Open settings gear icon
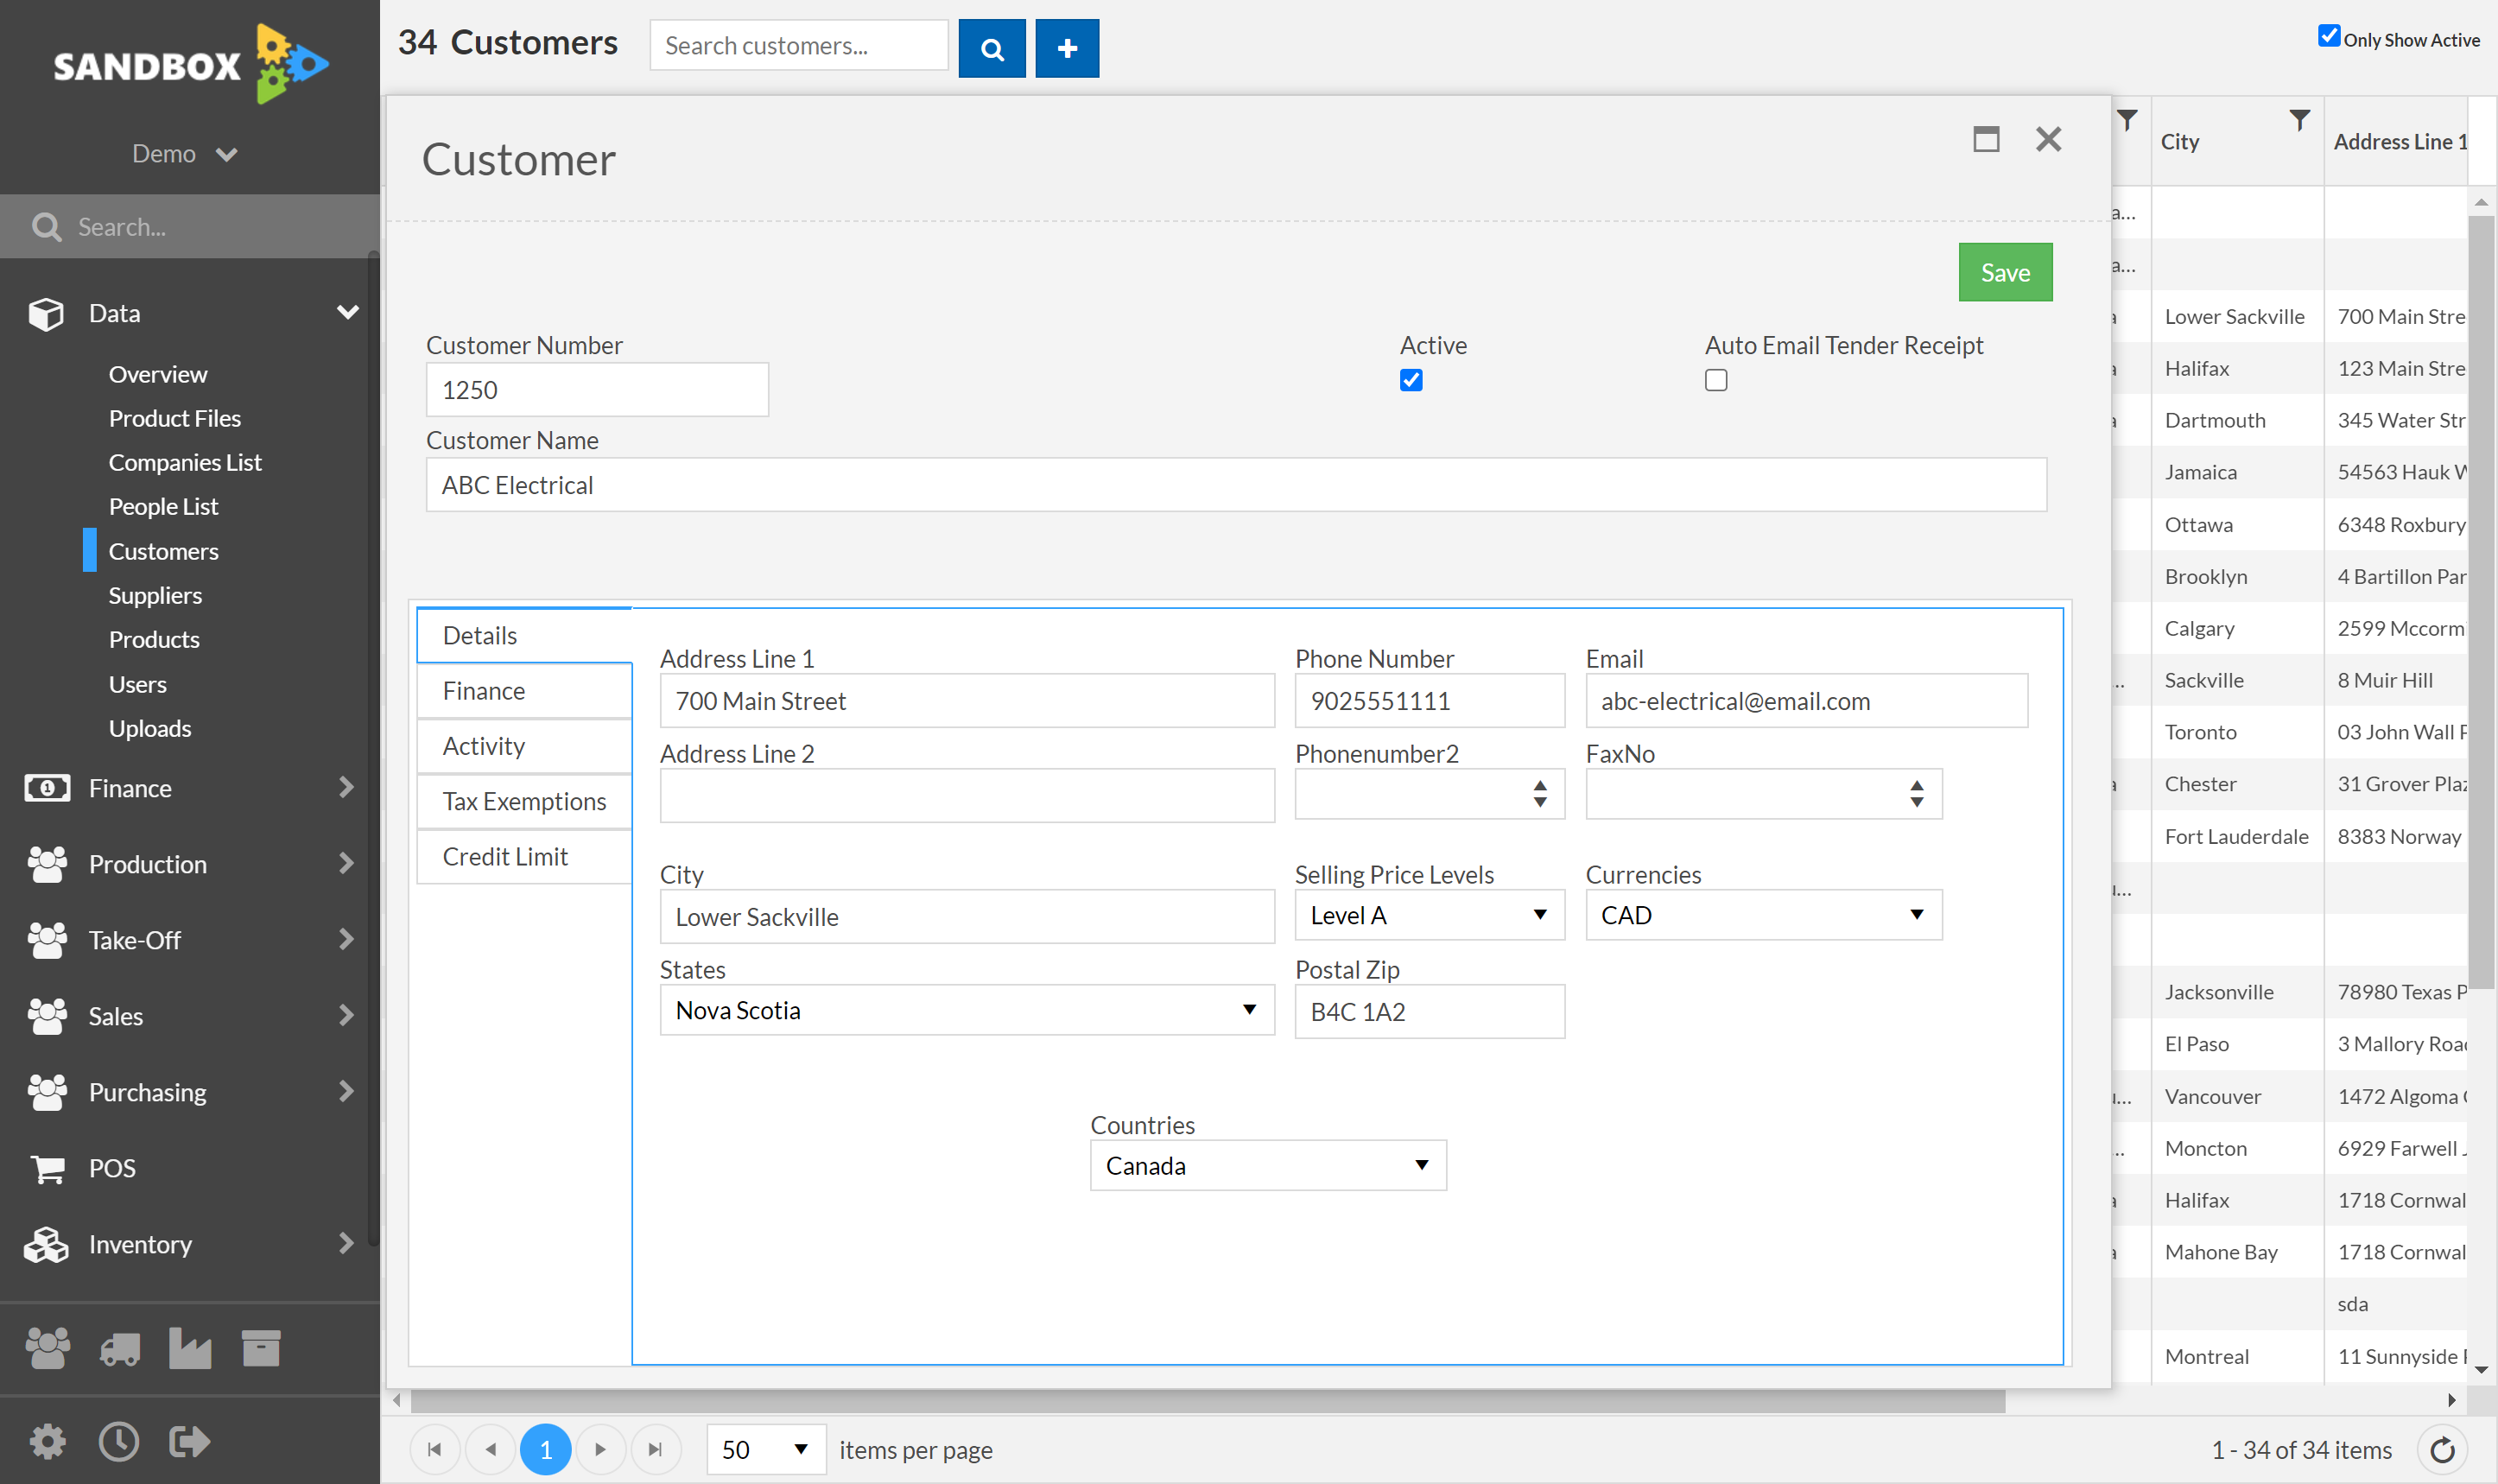The width and height of the screenshot is (2498, 1484). tap(47, 1441)
